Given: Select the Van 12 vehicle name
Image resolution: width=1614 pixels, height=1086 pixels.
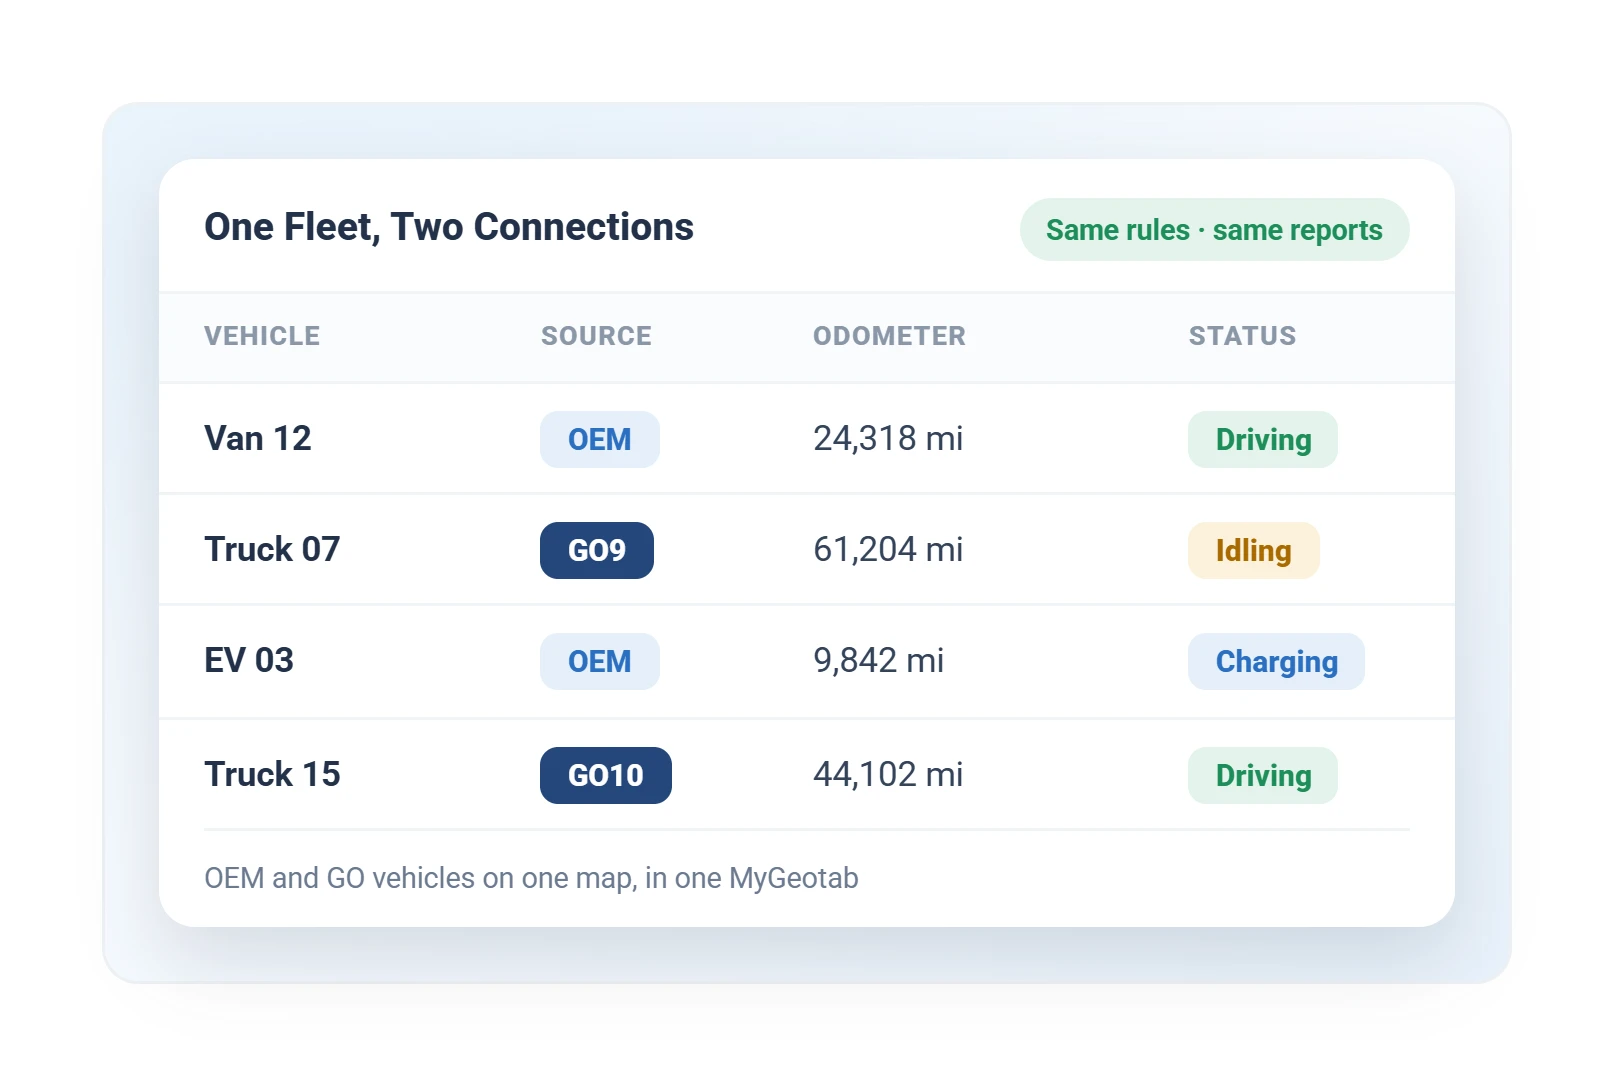Looking at the screenshot, I should pos(258,438).
